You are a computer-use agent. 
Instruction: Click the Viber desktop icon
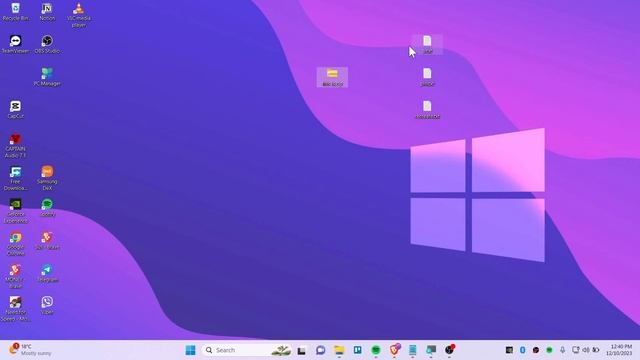47,305
